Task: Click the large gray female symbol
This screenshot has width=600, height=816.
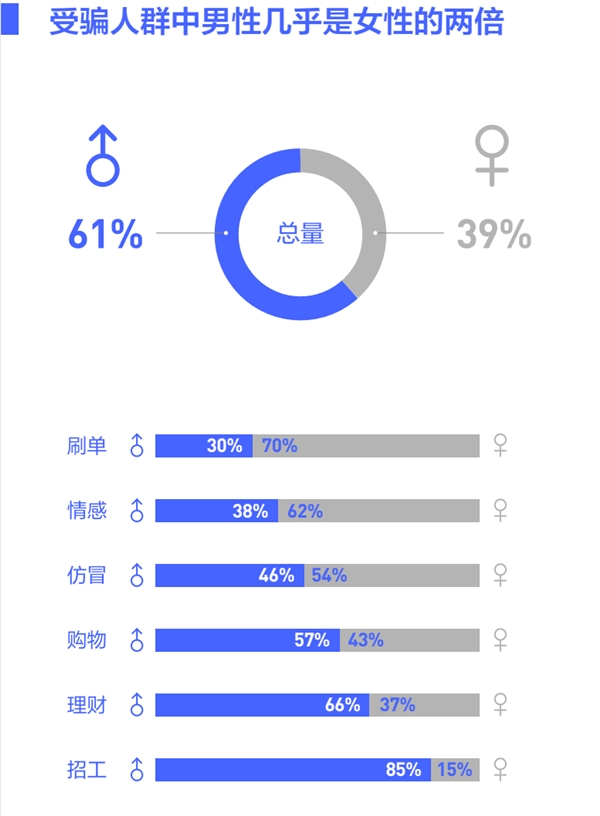Action: pyautogui.click(x=491, y=157)
